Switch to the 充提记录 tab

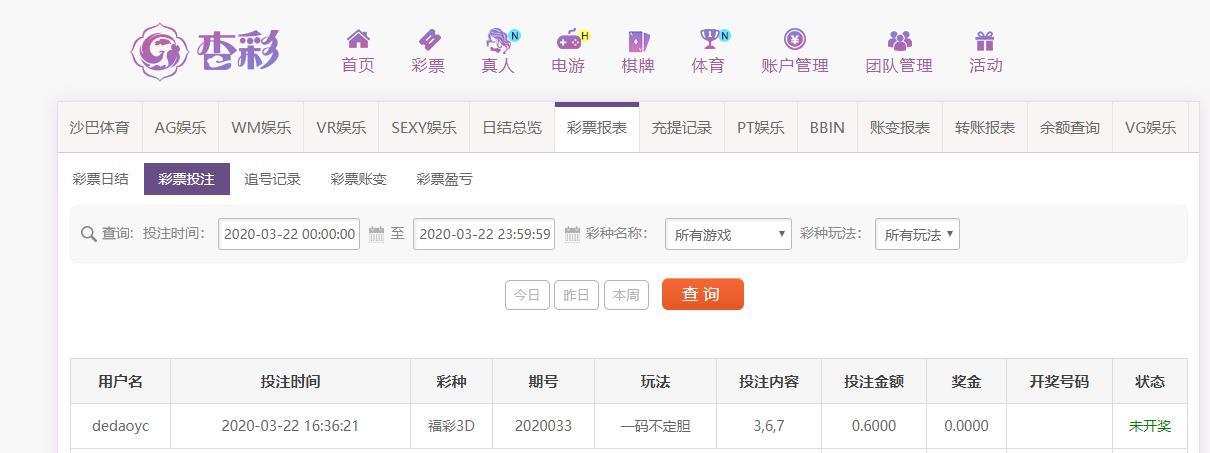click(x=682, y=128)
